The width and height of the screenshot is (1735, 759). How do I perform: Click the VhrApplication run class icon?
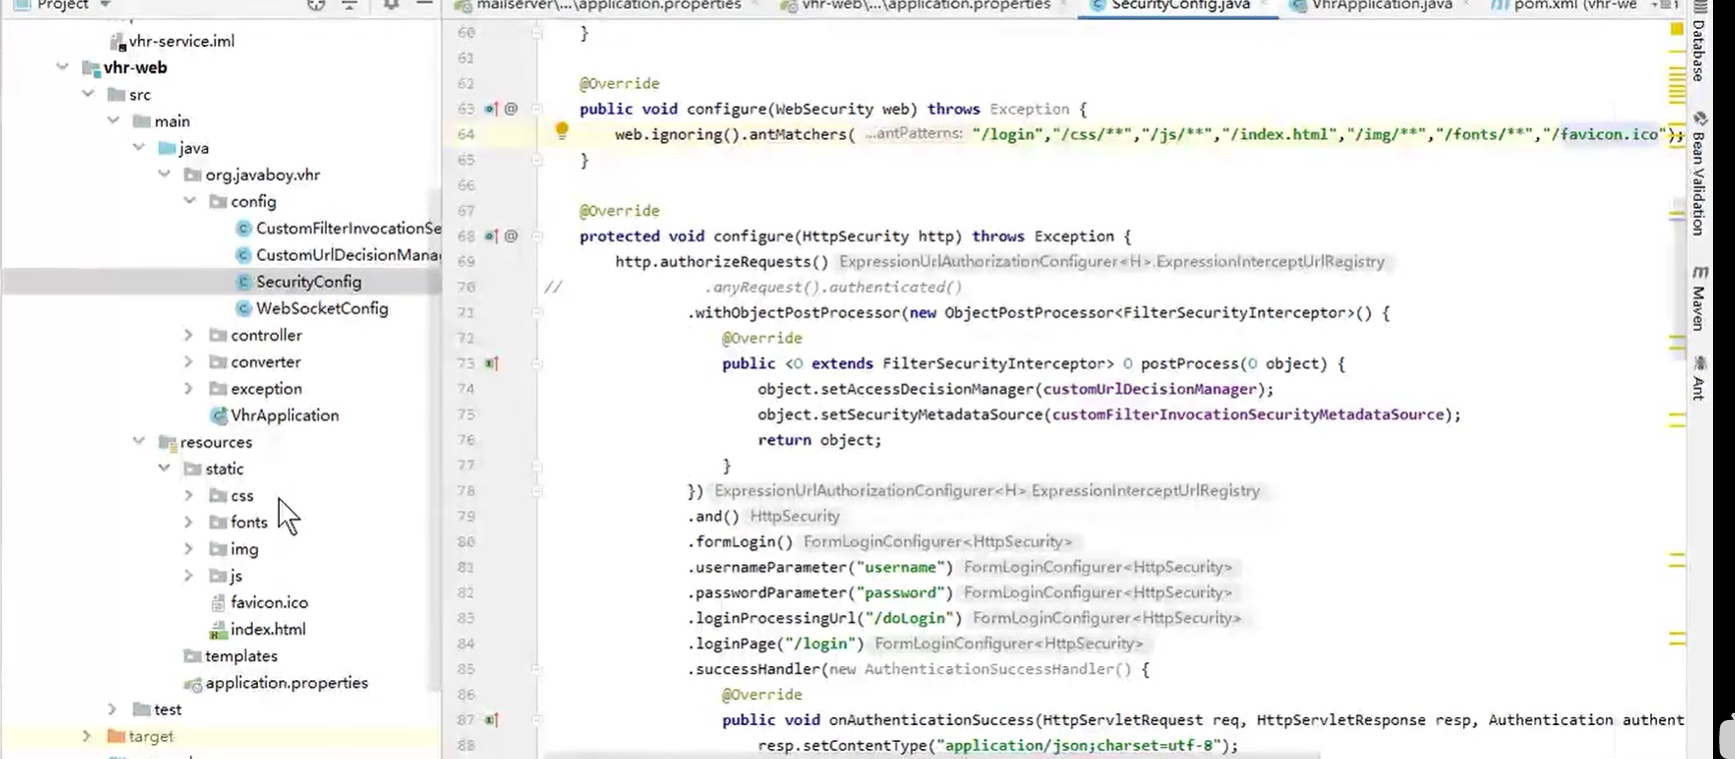click(218, 415)
